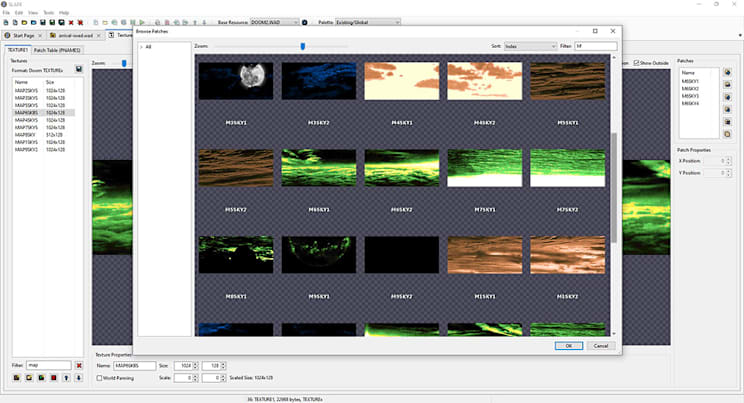Click the Zoom slider handle in Browse Patches
The height and width of the screenshot is (403, 744).
tap(303, 46)
